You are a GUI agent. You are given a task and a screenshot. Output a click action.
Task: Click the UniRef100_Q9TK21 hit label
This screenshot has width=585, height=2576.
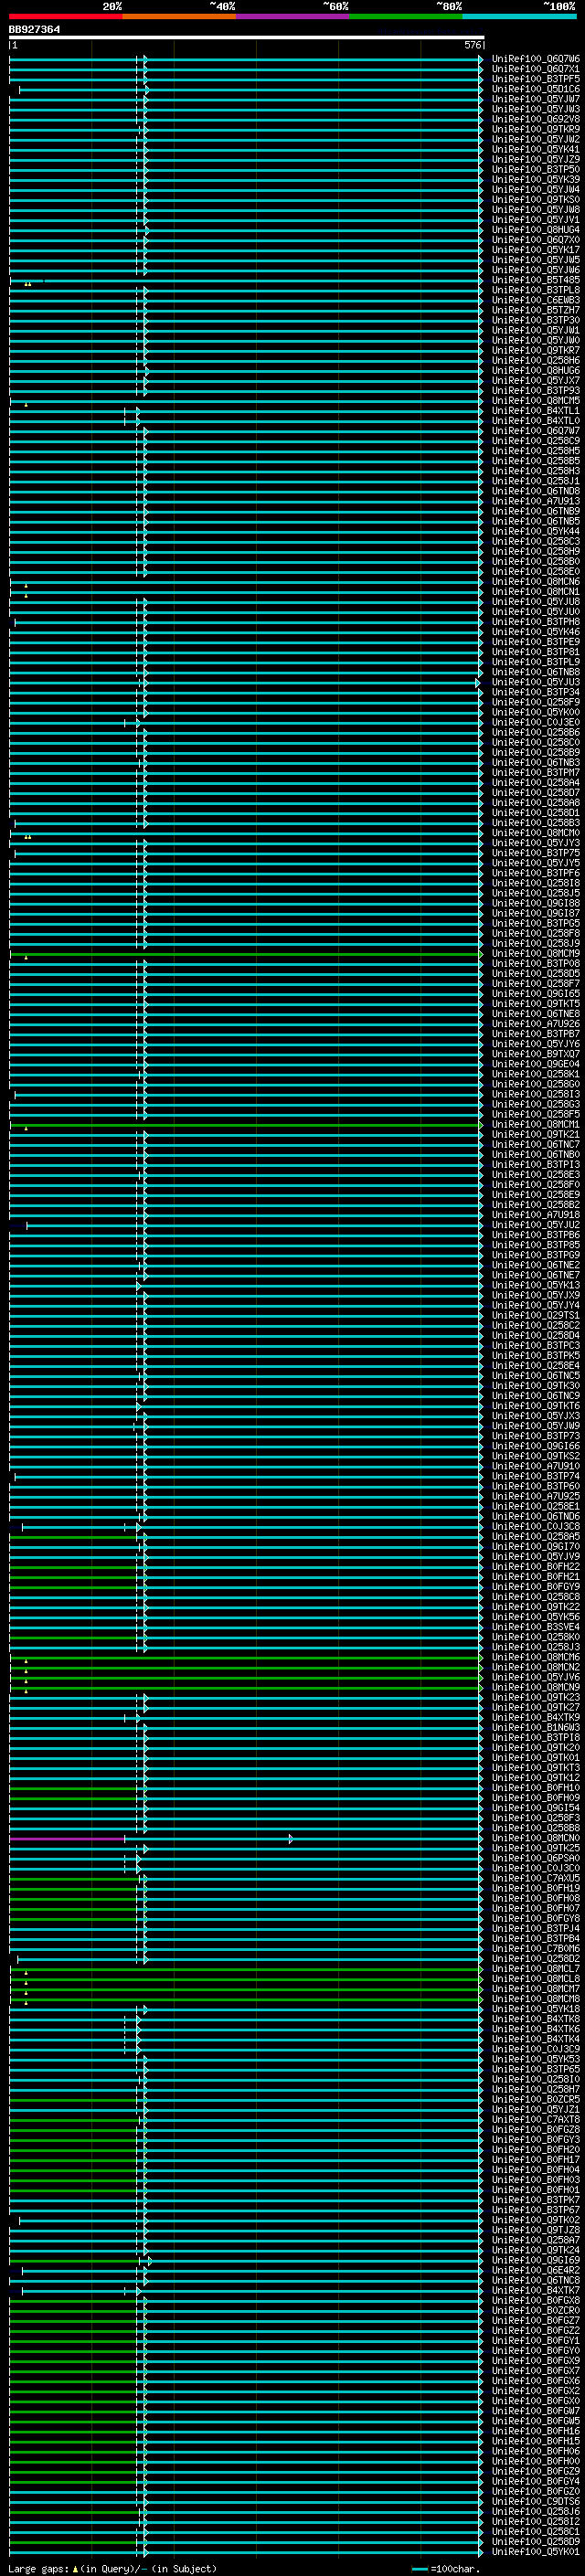pyautogui.click(x=536, y=1134)
